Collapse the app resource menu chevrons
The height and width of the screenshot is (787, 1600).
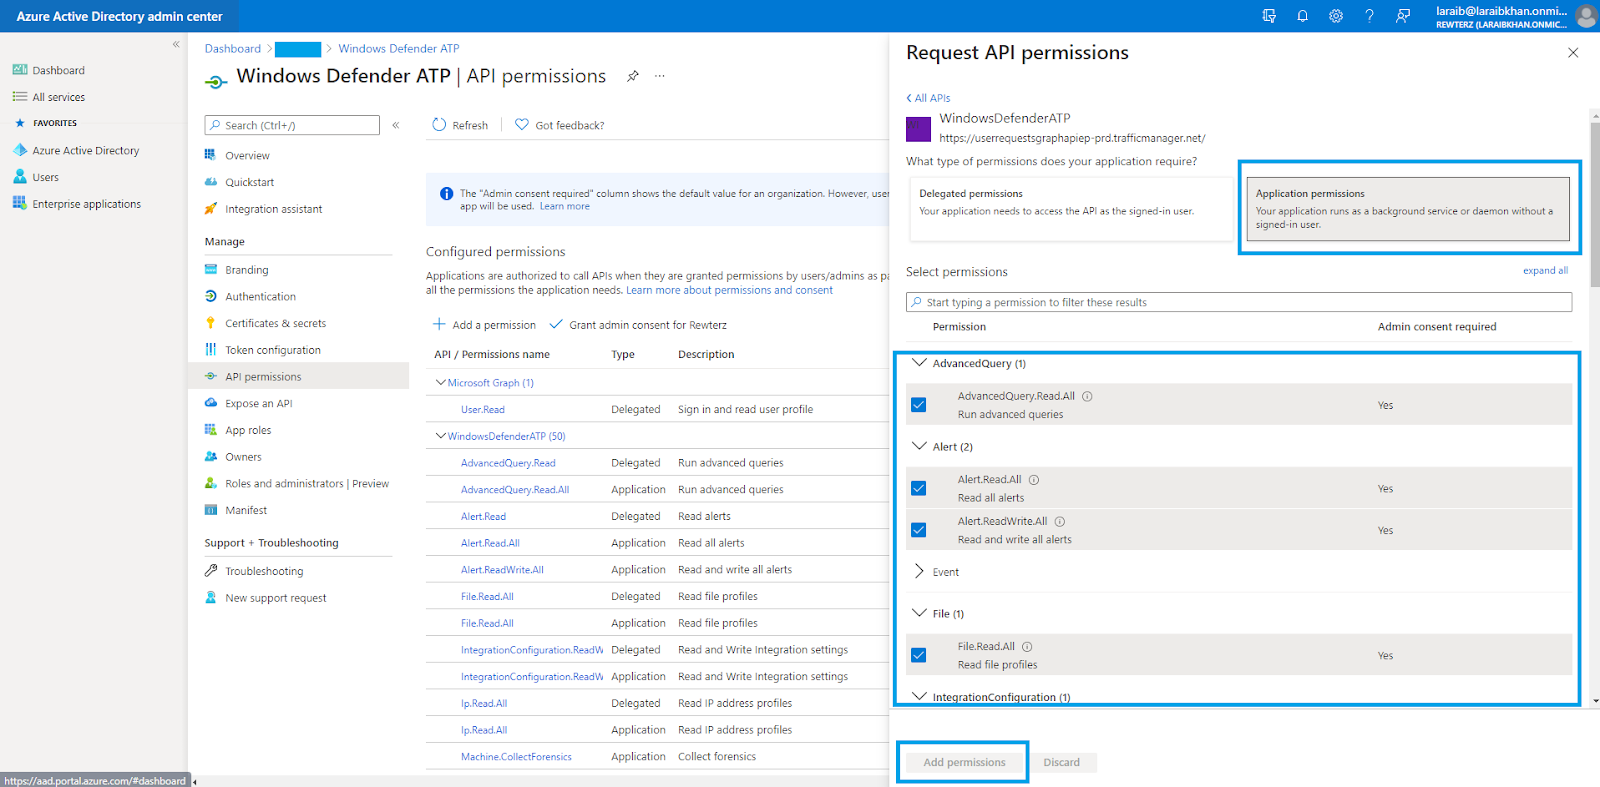tap(396, 125)
